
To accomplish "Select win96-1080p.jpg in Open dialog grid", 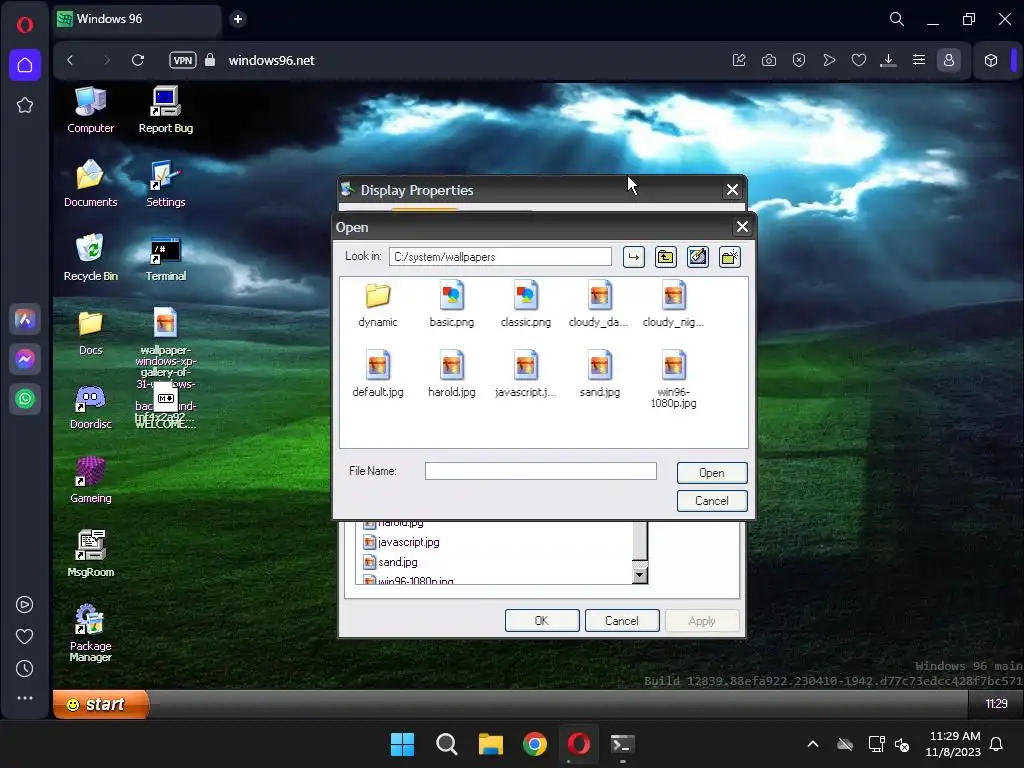I will coord(673,379).
